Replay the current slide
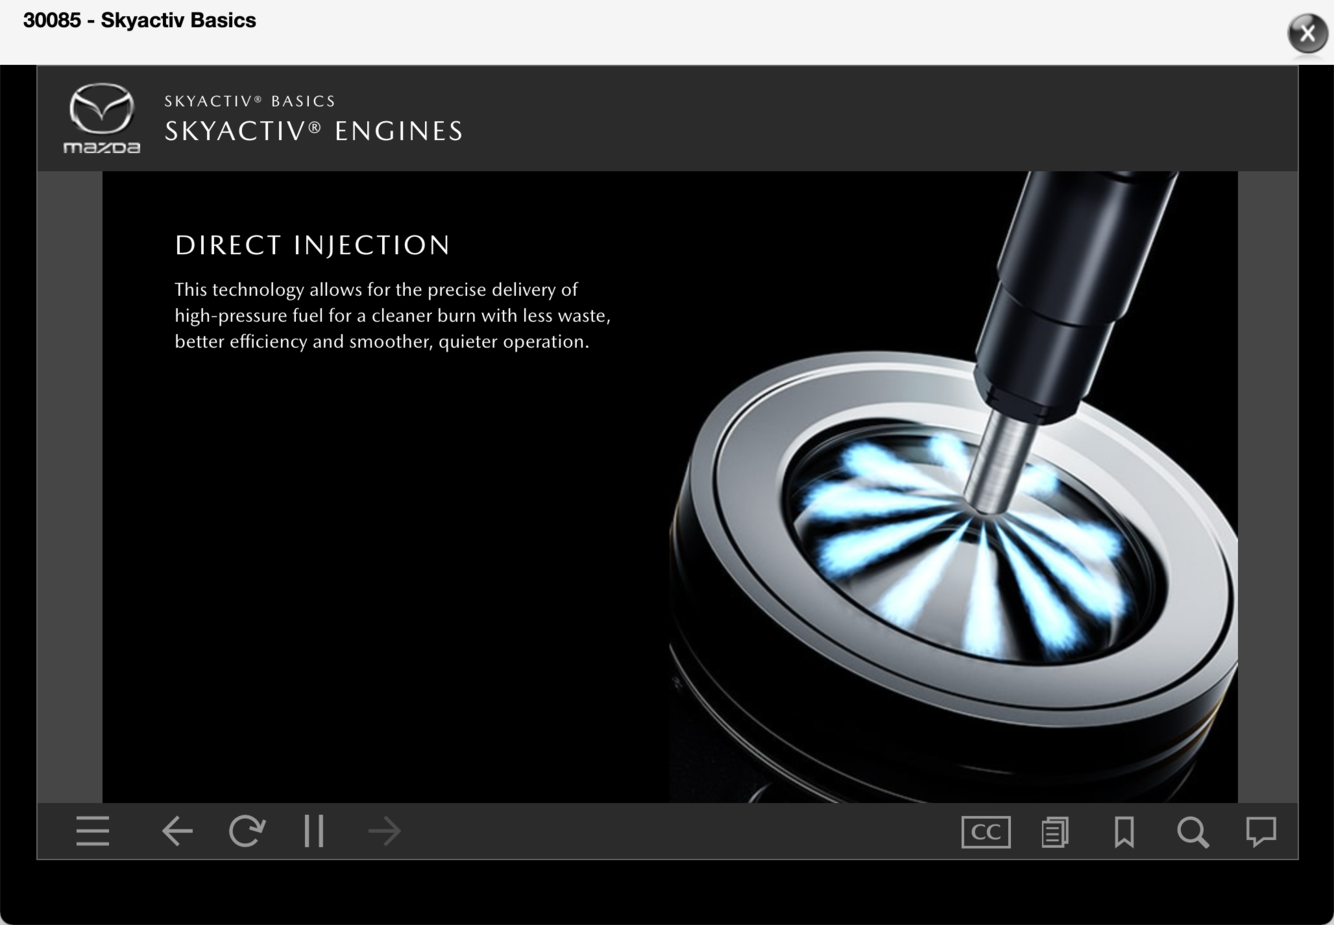The height and width of the screenshot is (925, 1334). [246, 831]
